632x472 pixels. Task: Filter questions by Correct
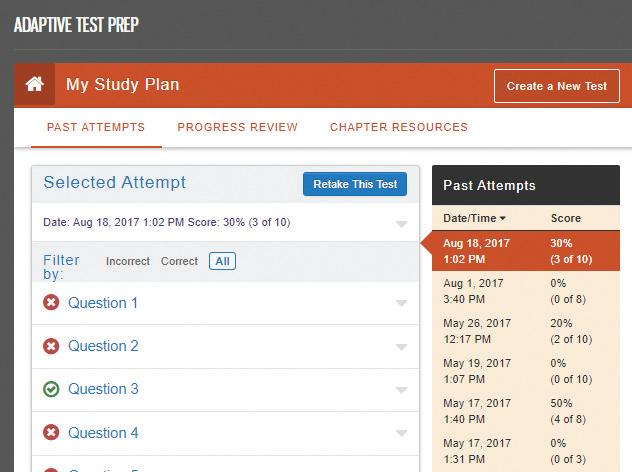click(x=179, y=261)
